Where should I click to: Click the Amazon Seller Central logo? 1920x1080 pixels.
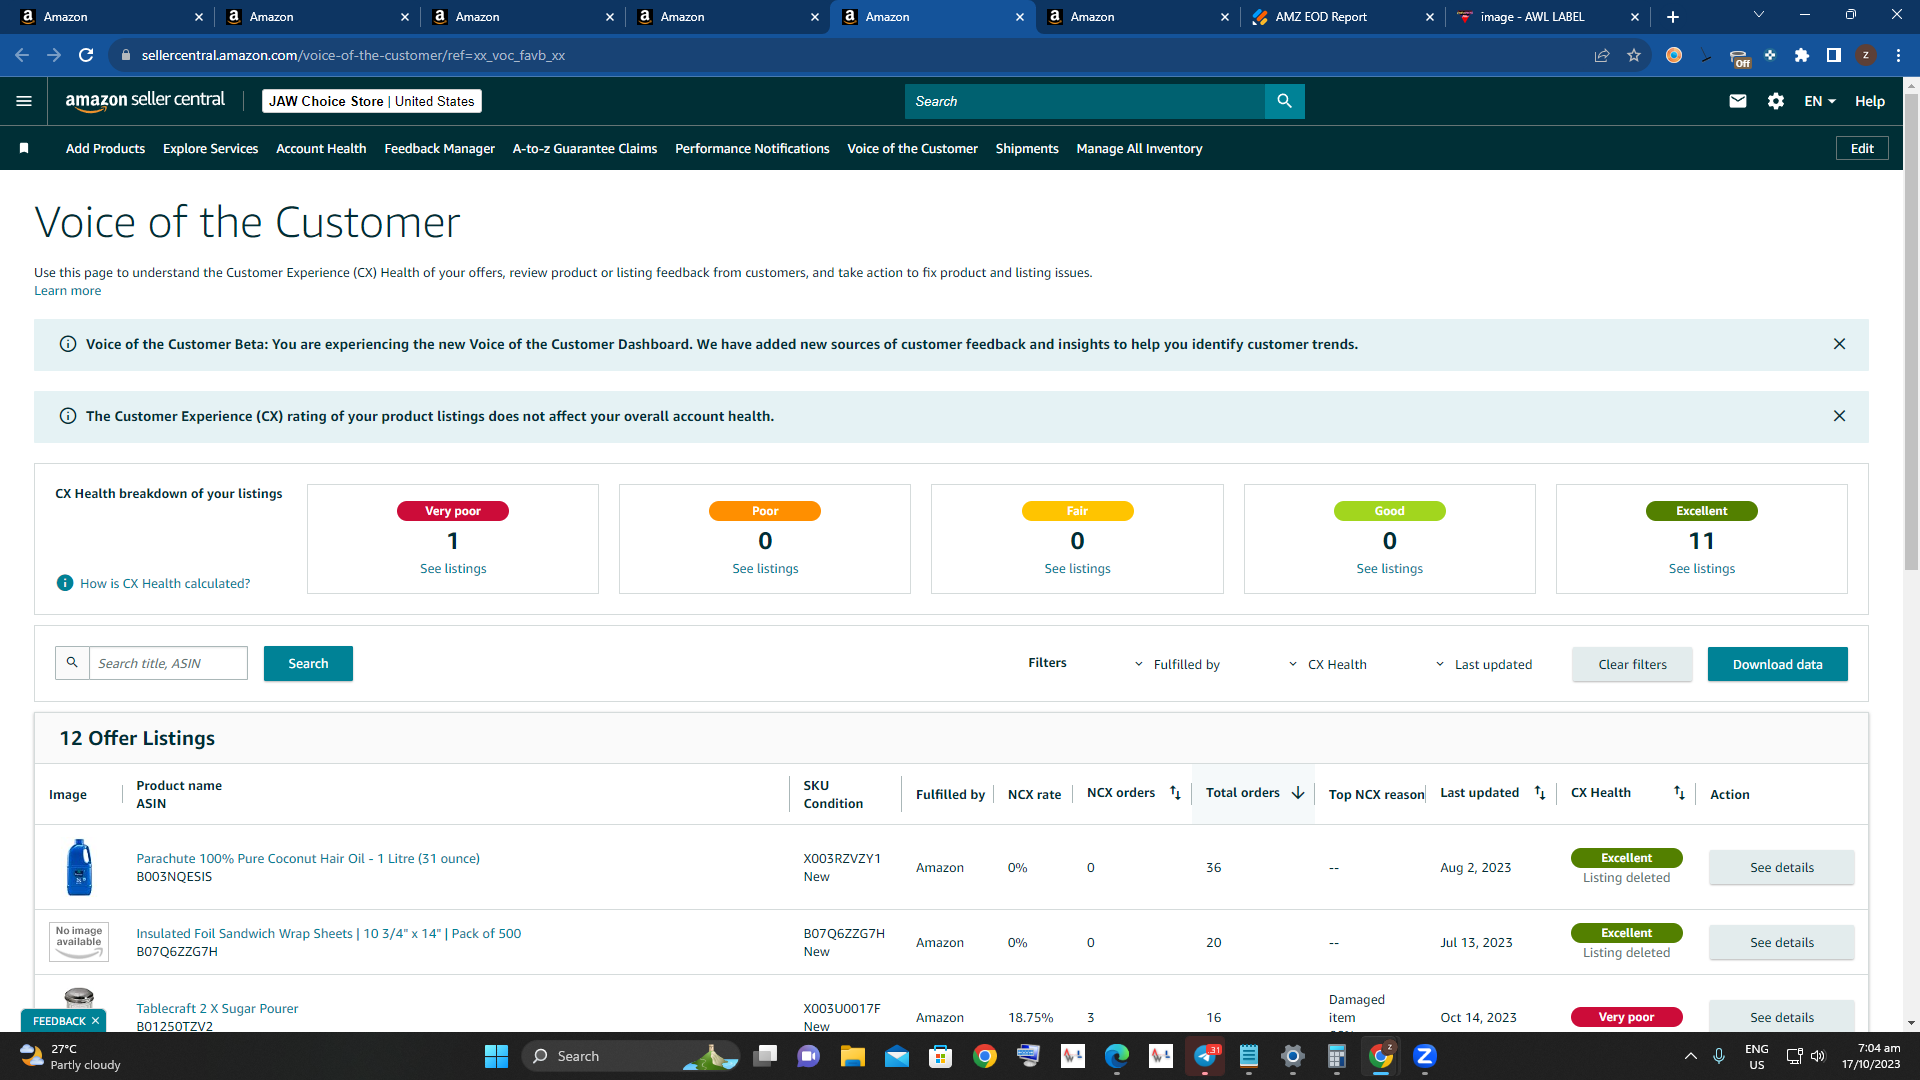[x=145, y=101]
